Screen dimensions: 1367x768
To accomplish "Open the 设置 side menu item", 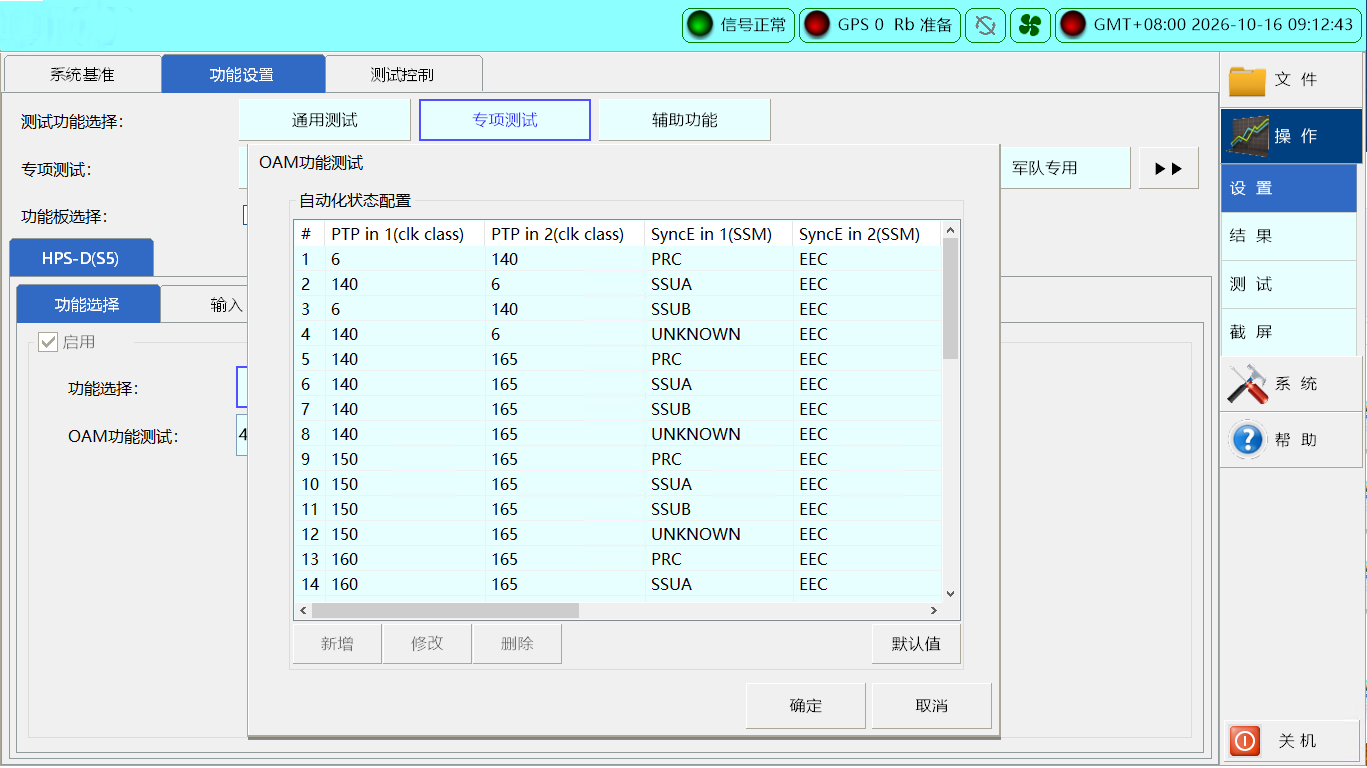I will tap(1288, 188).
